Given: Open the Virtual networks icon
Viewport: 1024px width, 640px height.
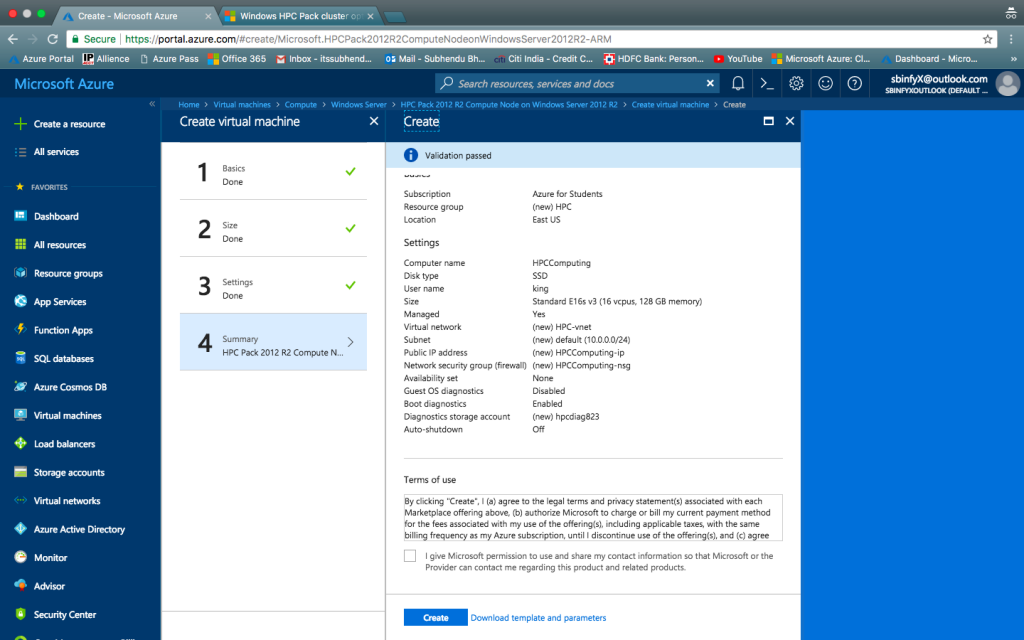Looking at the screenshot, I should 20,500.
